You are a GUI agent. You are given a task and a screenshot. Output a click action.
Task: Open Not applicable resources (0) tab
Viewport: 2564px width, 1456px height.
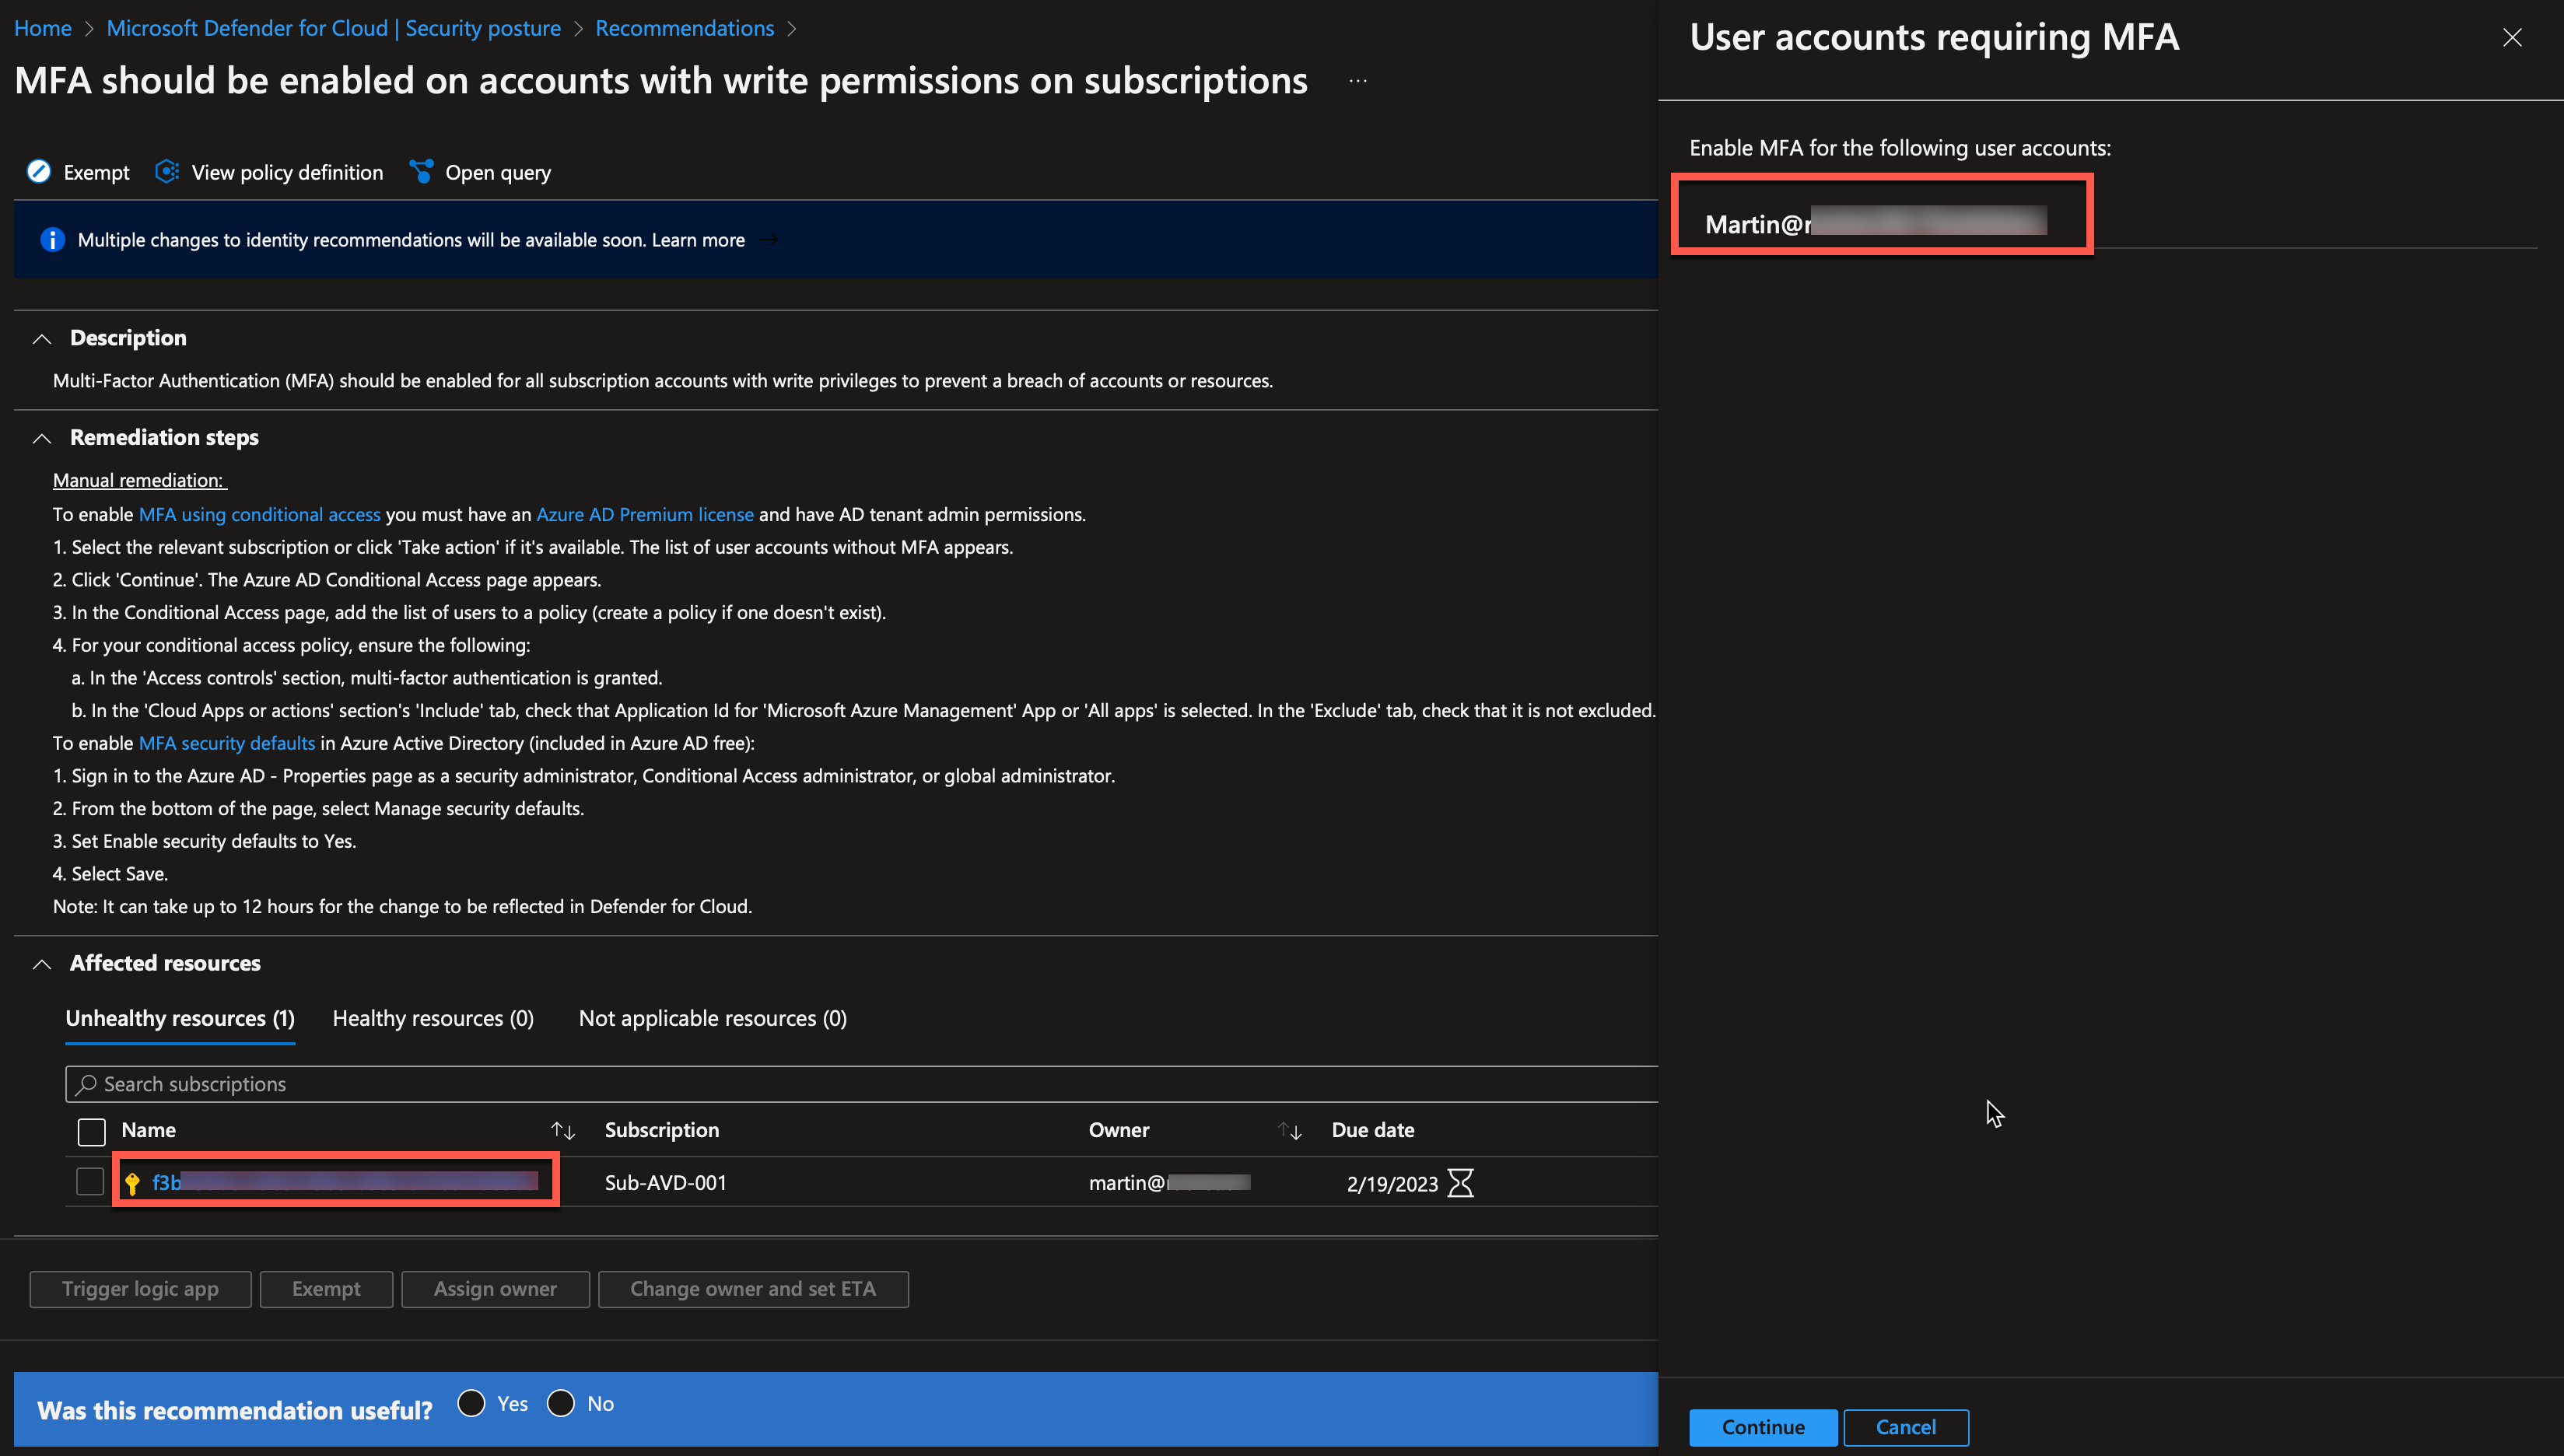(713, 1019)
